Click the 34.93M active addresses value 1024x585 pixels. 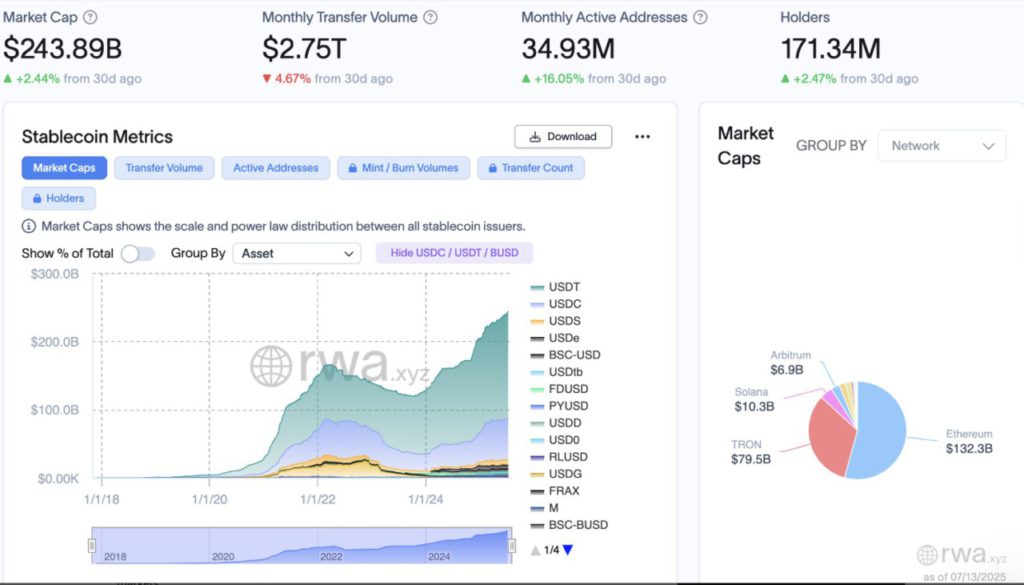[x=568, y=49]
